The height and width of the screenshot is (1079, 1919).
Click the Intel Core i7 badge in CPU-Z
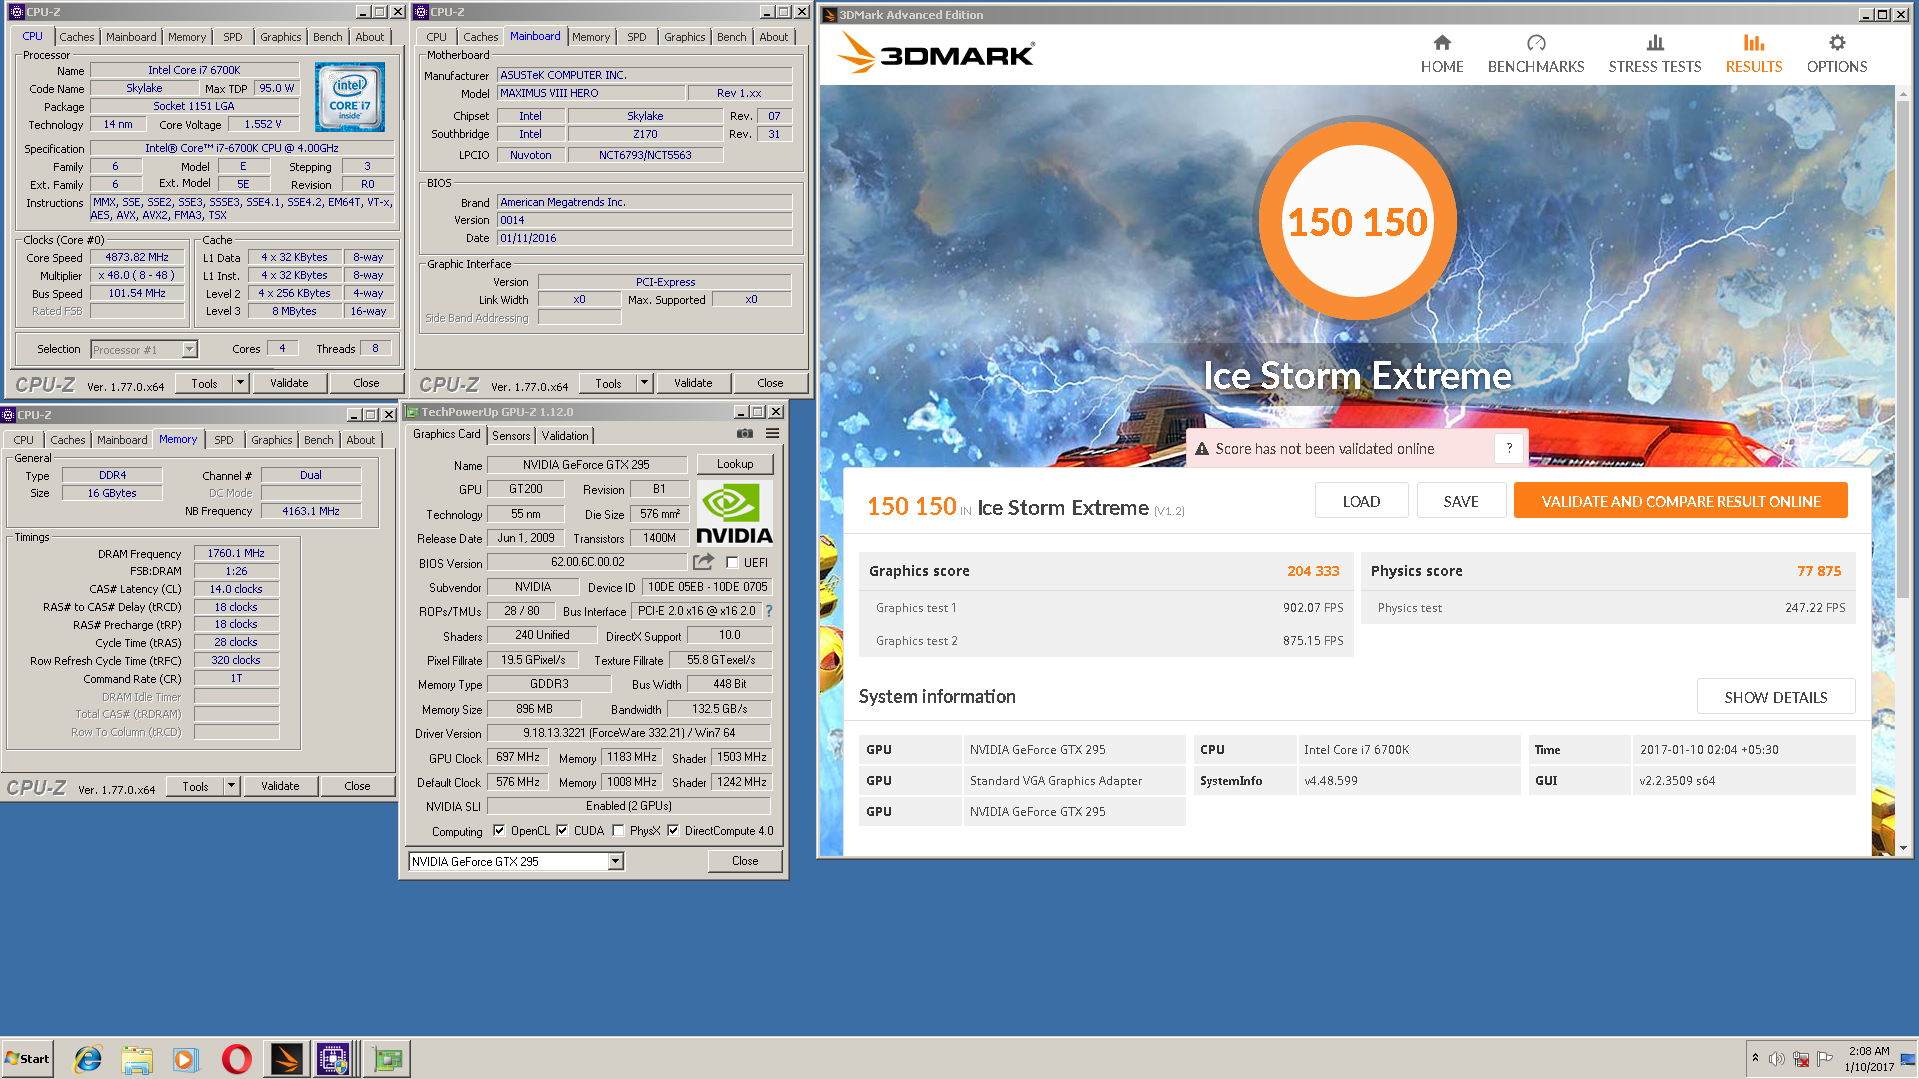349,97
